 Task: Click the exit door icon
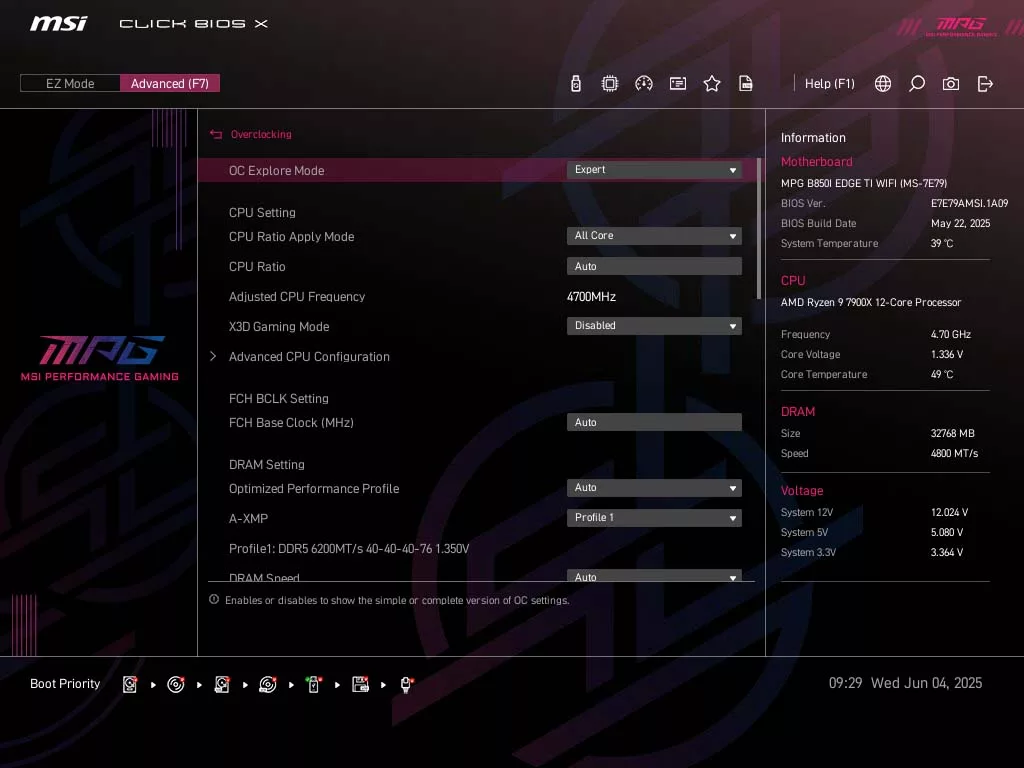tap(985, 84)
